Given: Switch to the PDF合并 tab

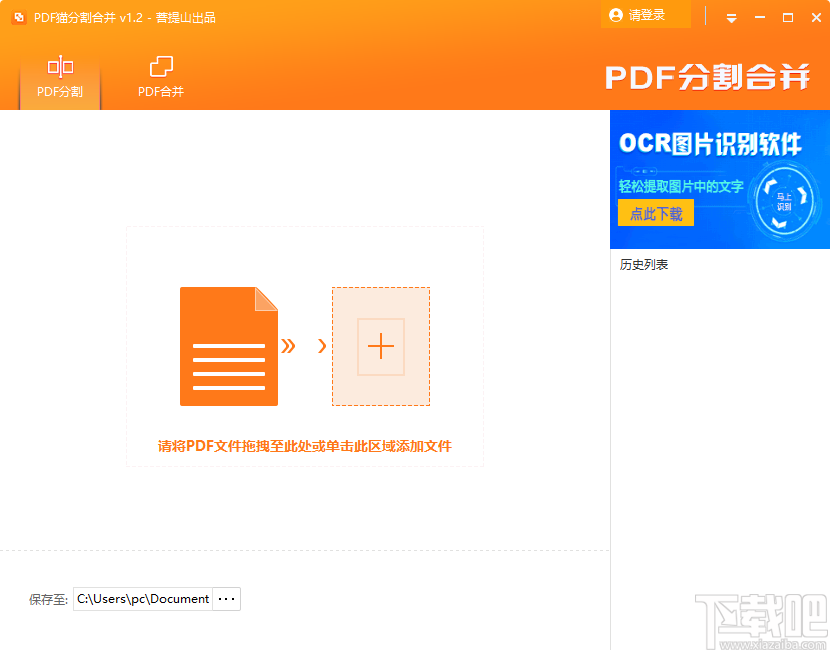Looking at the screenshot, I should point(160,77).
